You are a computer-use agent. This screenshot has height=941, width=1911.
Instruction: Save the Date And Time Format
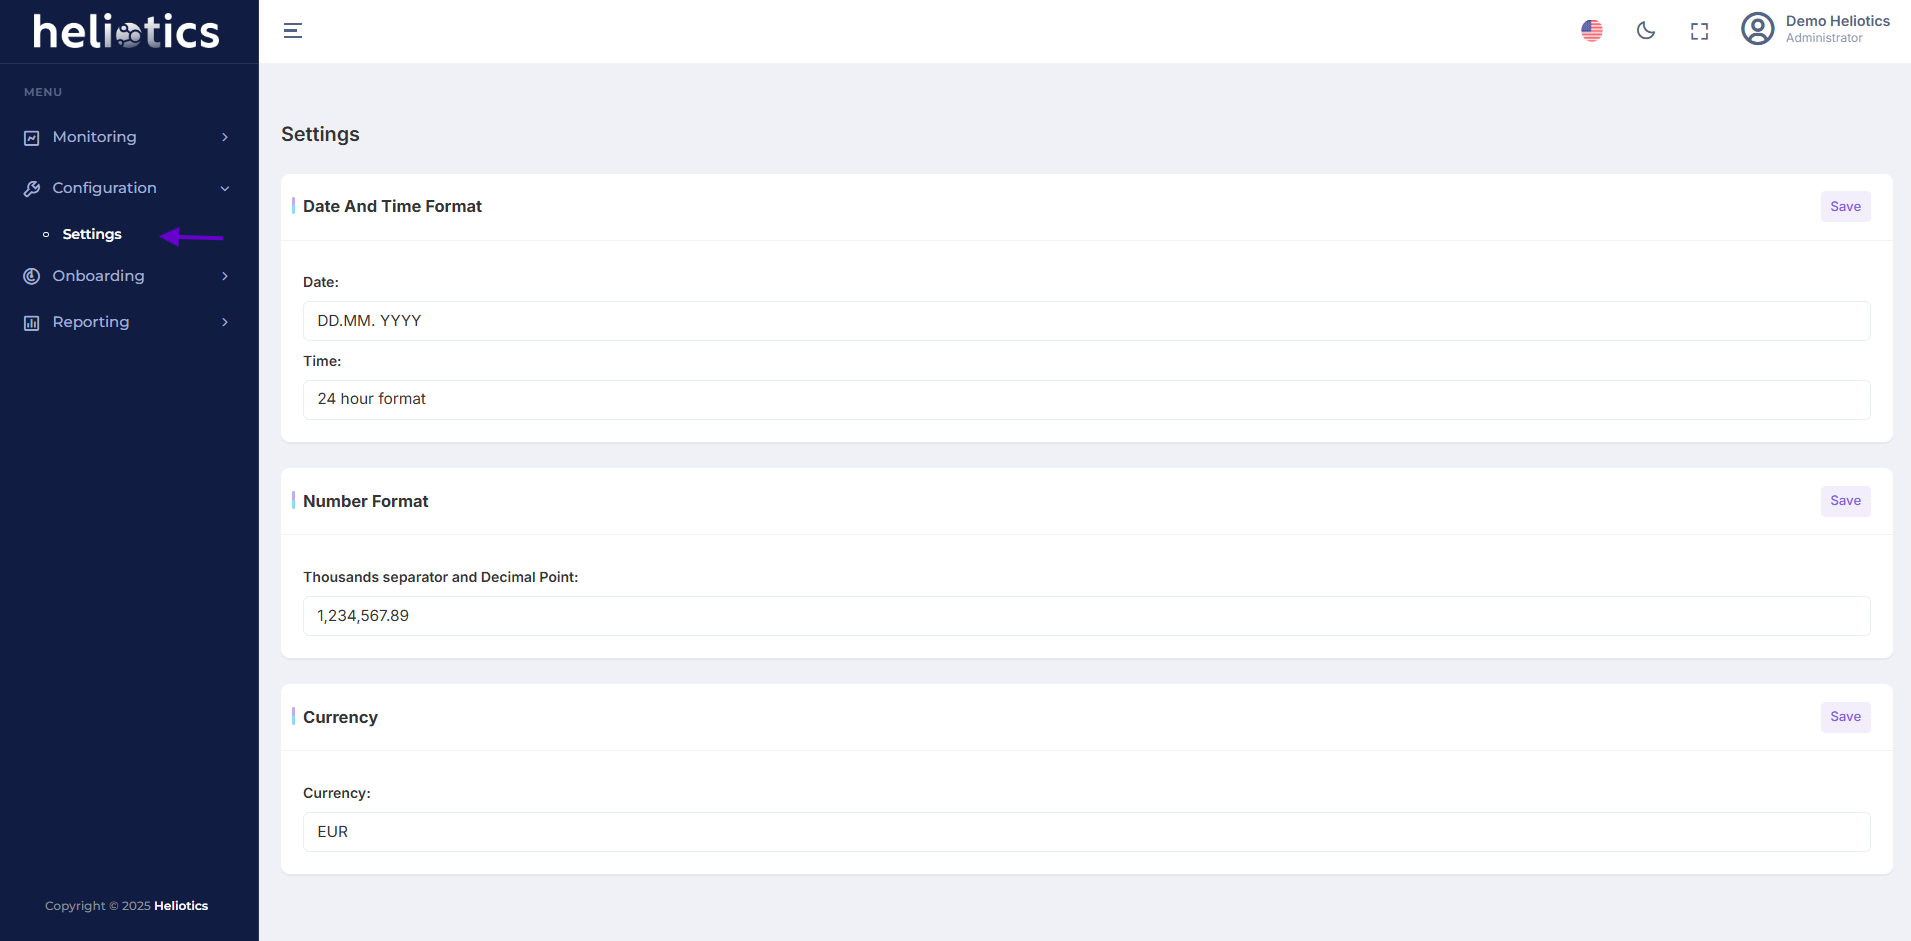[1845, 207]
